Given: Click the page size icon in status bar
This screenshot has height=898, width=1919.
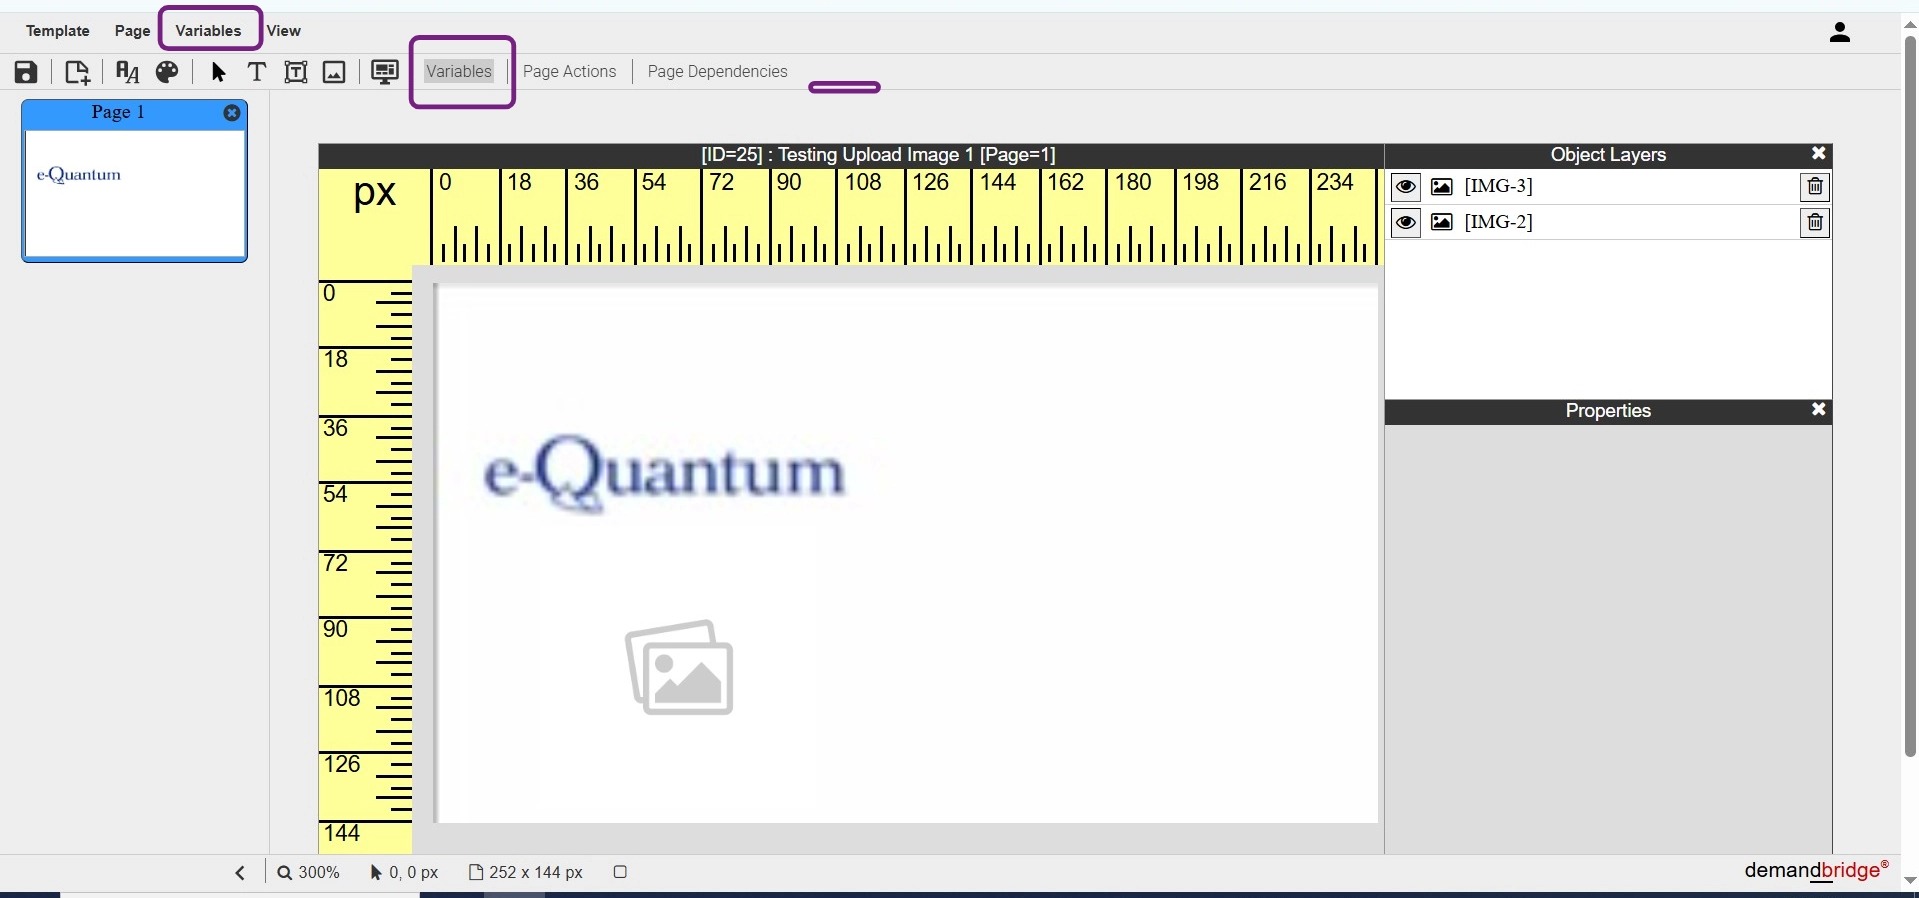Looking at the screenshot, I should coord(477,873).
